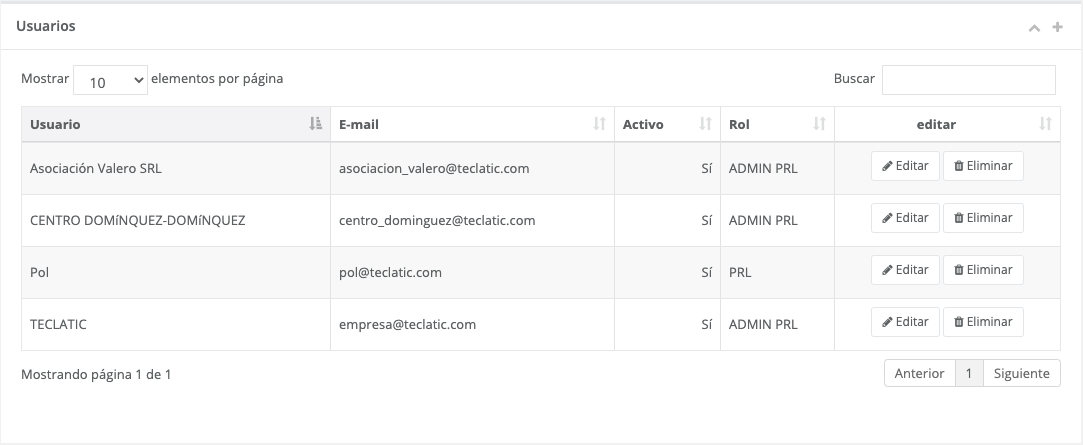
Task: Click inside the Buscar search field
Action: (968, 80)
